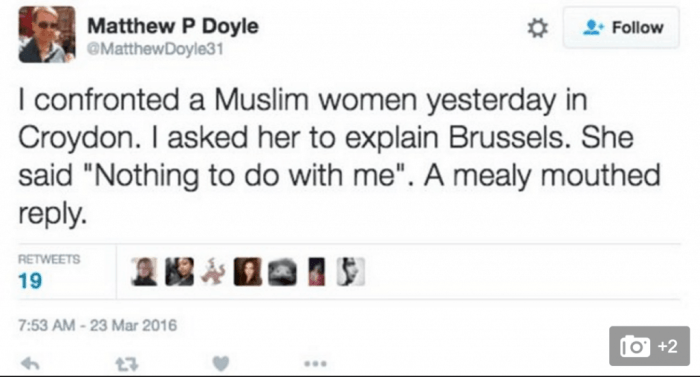Open the camera +2 photo gallery badge
Screen dimensions: 700x377
point(649,346)
